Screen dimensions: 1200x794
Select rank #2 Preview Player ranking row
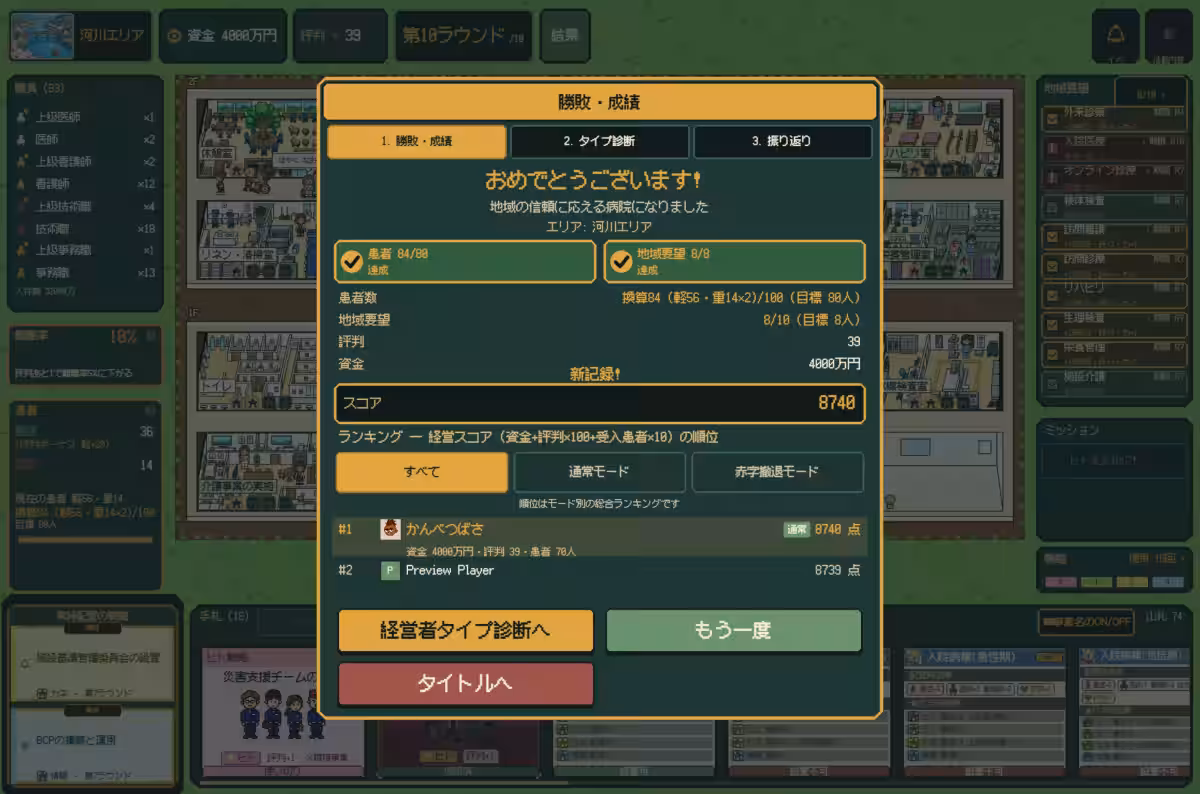point(600,571)
